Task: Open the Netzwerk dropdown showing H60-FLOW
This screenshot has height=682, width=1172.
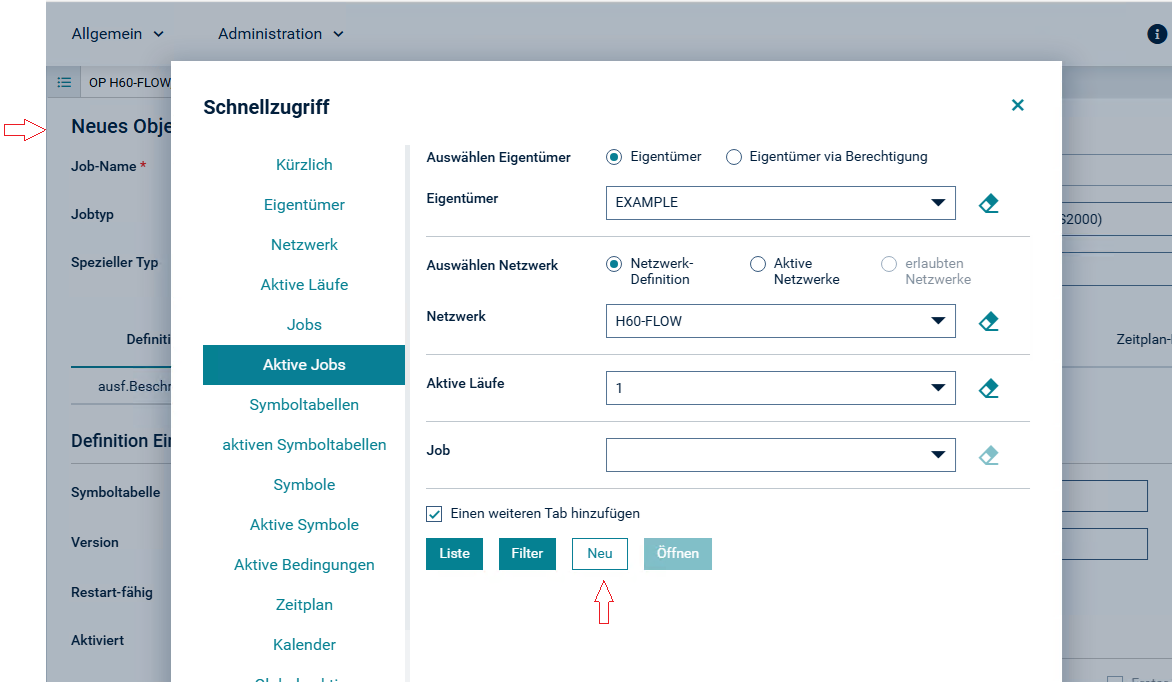Action: (x=780, y=321)
